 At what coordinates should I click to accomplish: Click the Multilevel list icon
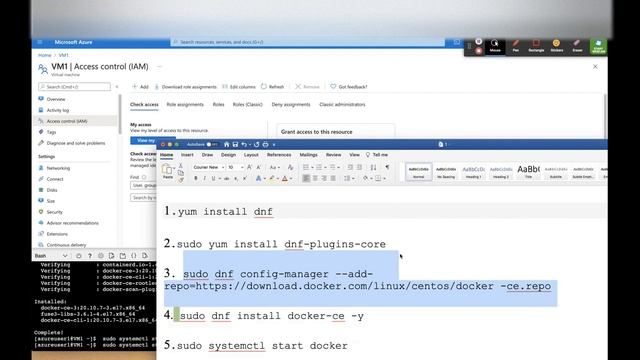click(x=333, y=167)
